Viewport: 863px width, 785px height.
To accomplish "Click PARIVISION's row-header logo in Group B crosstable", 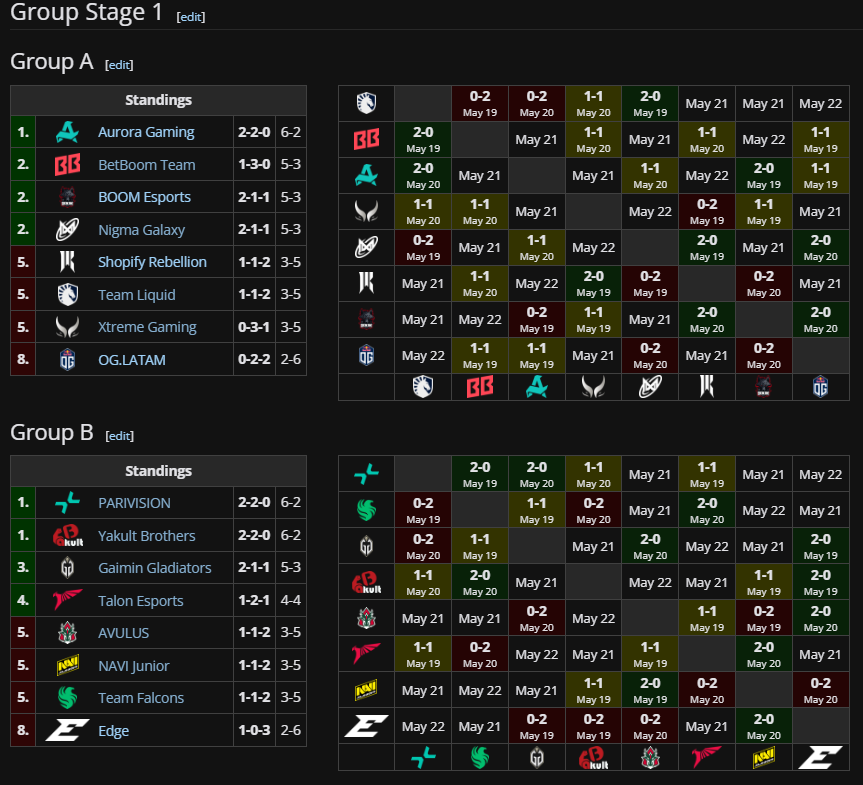I will (367, 473).
